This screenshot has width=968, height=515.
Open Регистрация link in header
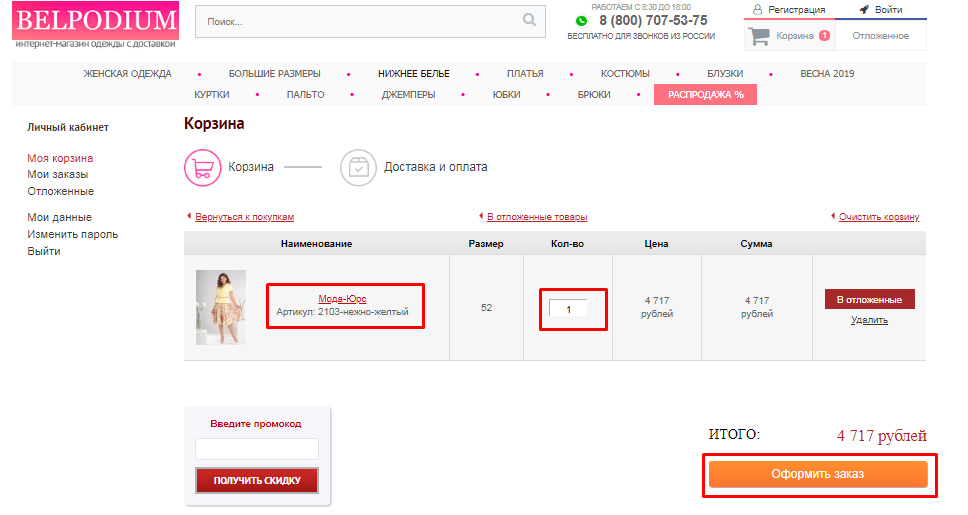(x=789, y=10)
